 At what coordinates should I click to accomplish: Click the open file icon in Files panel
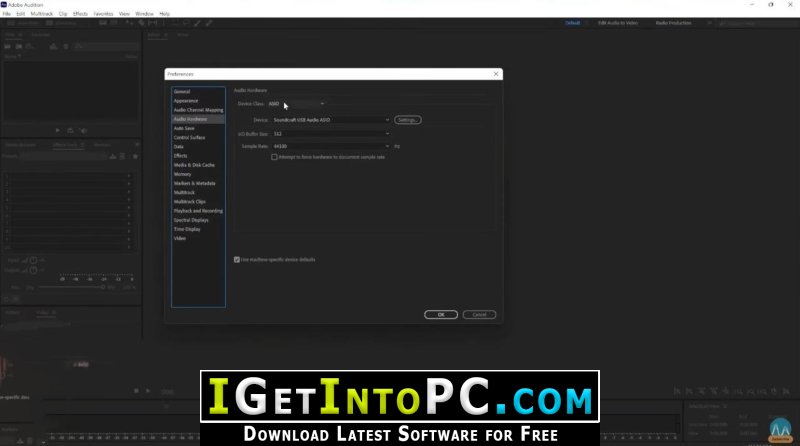[8, 46]
